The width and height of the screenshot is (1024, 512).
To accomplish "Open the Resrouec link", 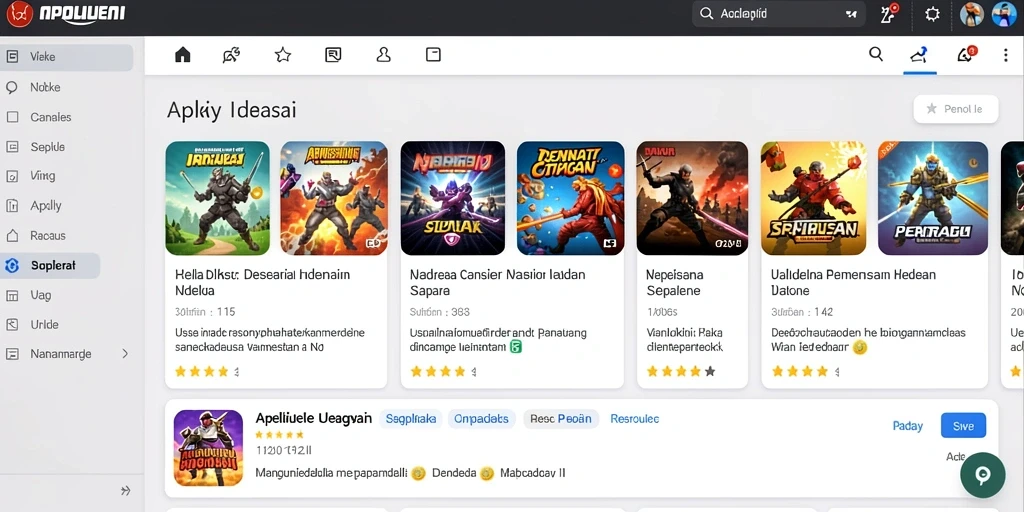I will tap(634, 419).
